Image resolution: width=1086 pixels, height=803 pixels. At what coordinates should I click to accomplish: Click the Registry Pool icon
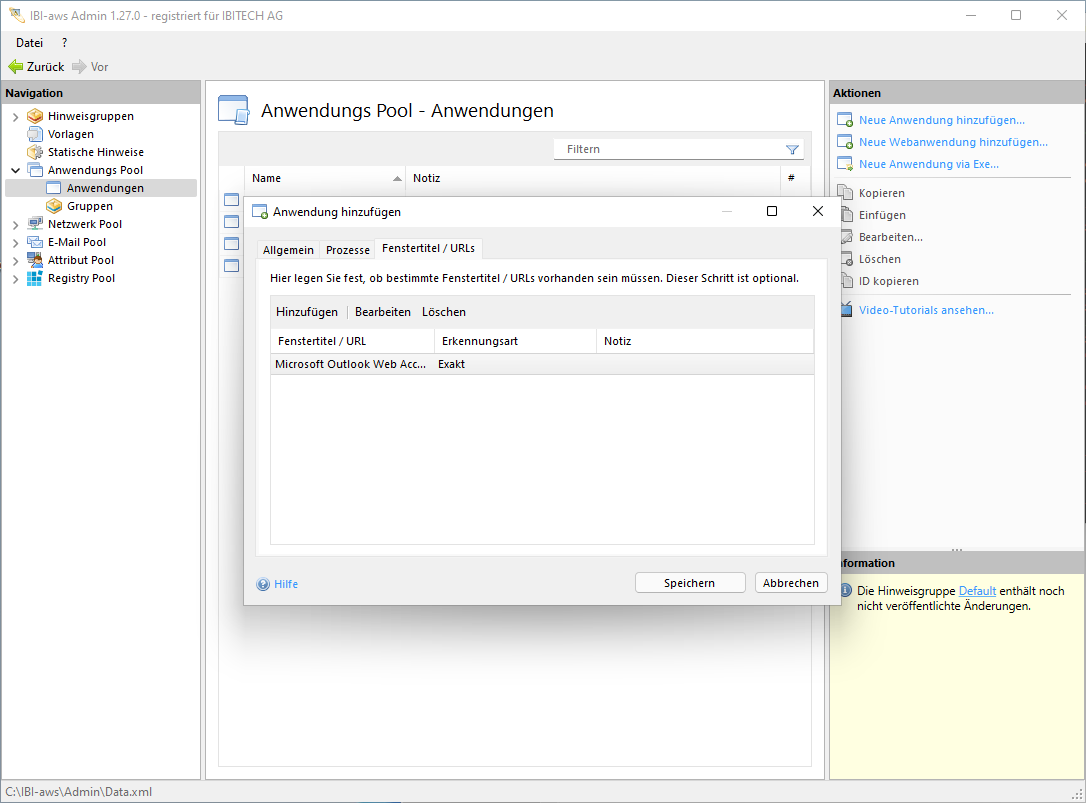35,278
